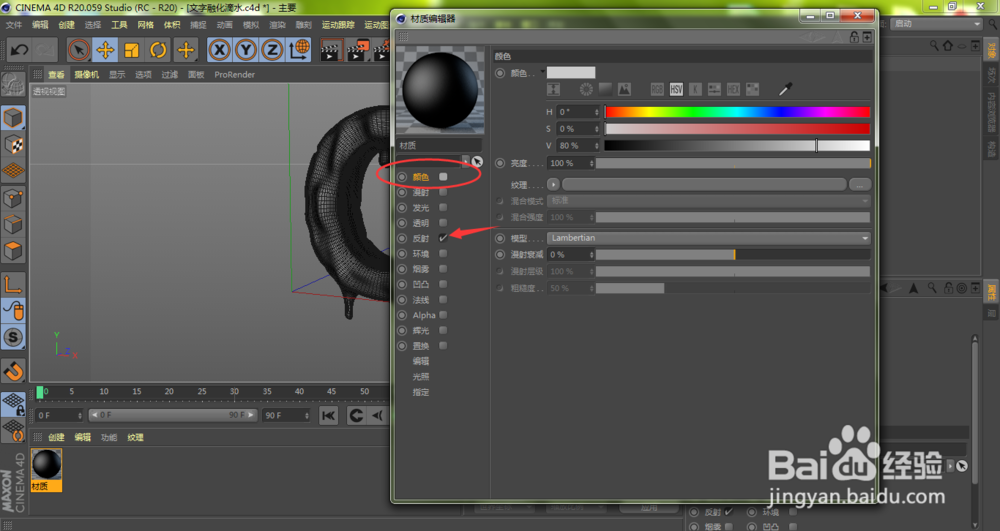Image resolution: width=1000 pixels, height=531 pixels.
Task: Click the H value stepper arrows
Action: pos(597,112)
